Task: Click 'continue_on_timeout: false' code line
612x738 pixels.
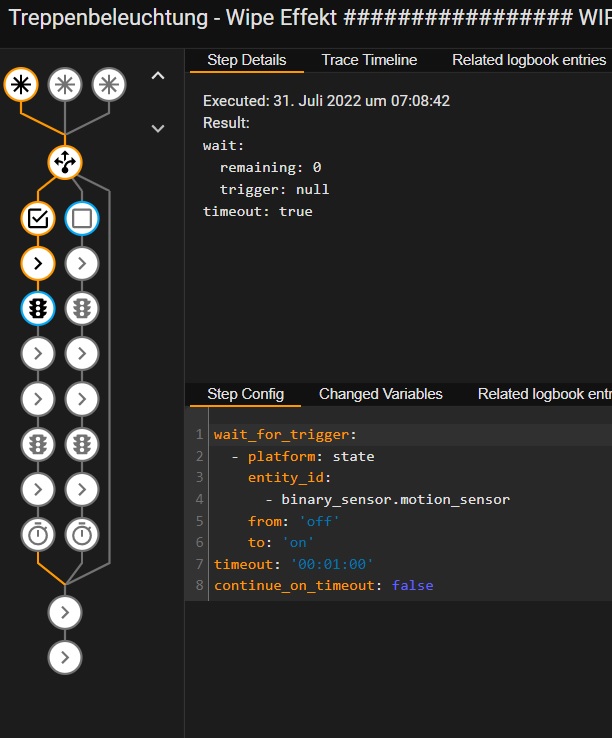Action: click(323, 586)
